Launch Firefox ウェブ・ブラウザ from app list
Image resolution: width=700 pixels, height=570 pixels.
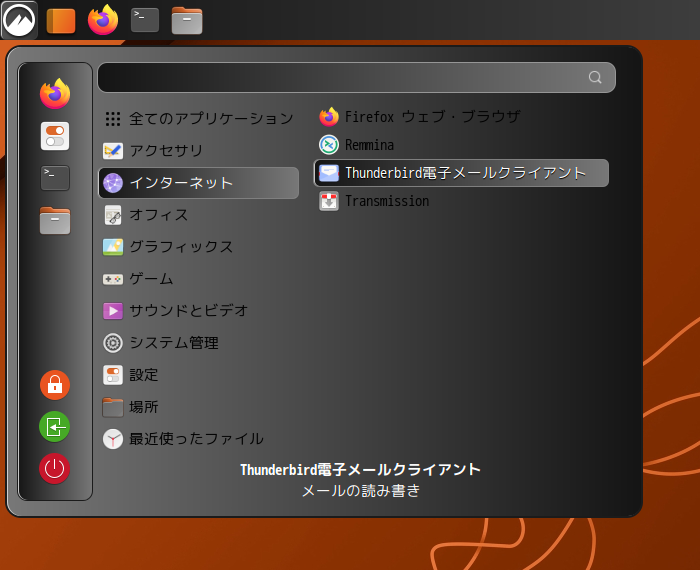coord(462,117)
